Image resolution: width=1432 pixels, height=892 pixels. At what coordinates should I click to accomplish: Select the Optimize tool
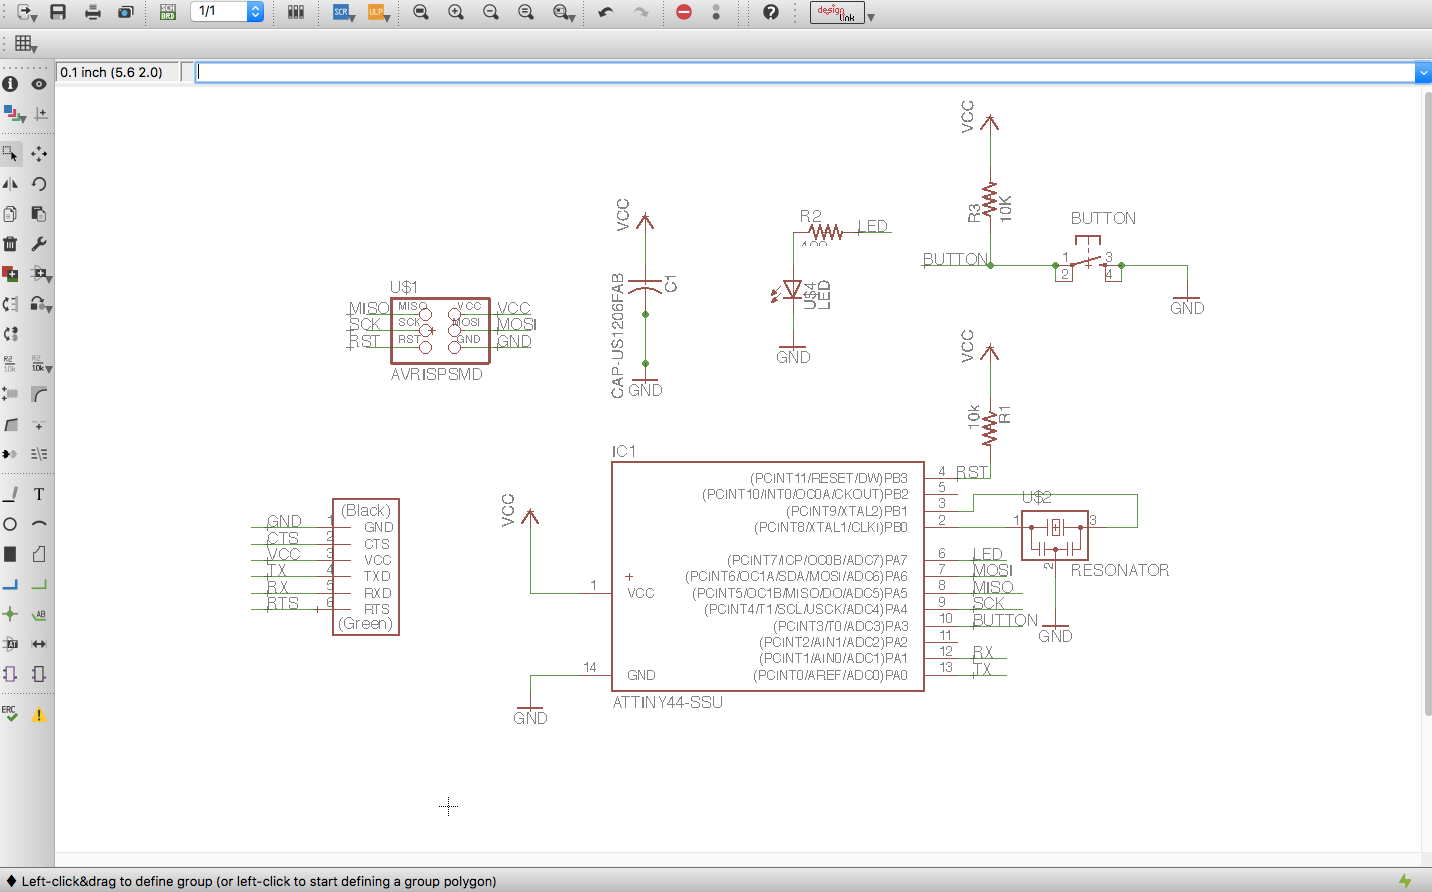[x=39, y=424]
